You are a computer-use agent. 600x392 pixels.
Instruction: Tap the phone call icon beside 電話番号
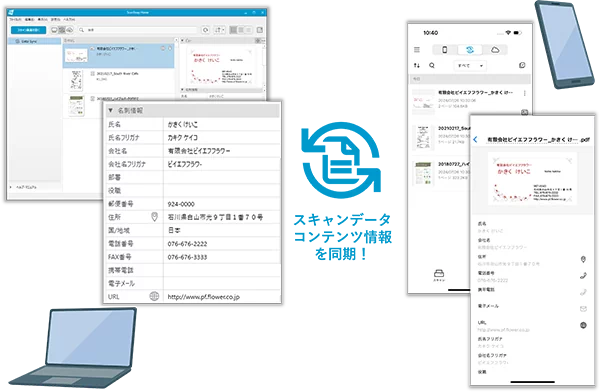pos(583,275)
